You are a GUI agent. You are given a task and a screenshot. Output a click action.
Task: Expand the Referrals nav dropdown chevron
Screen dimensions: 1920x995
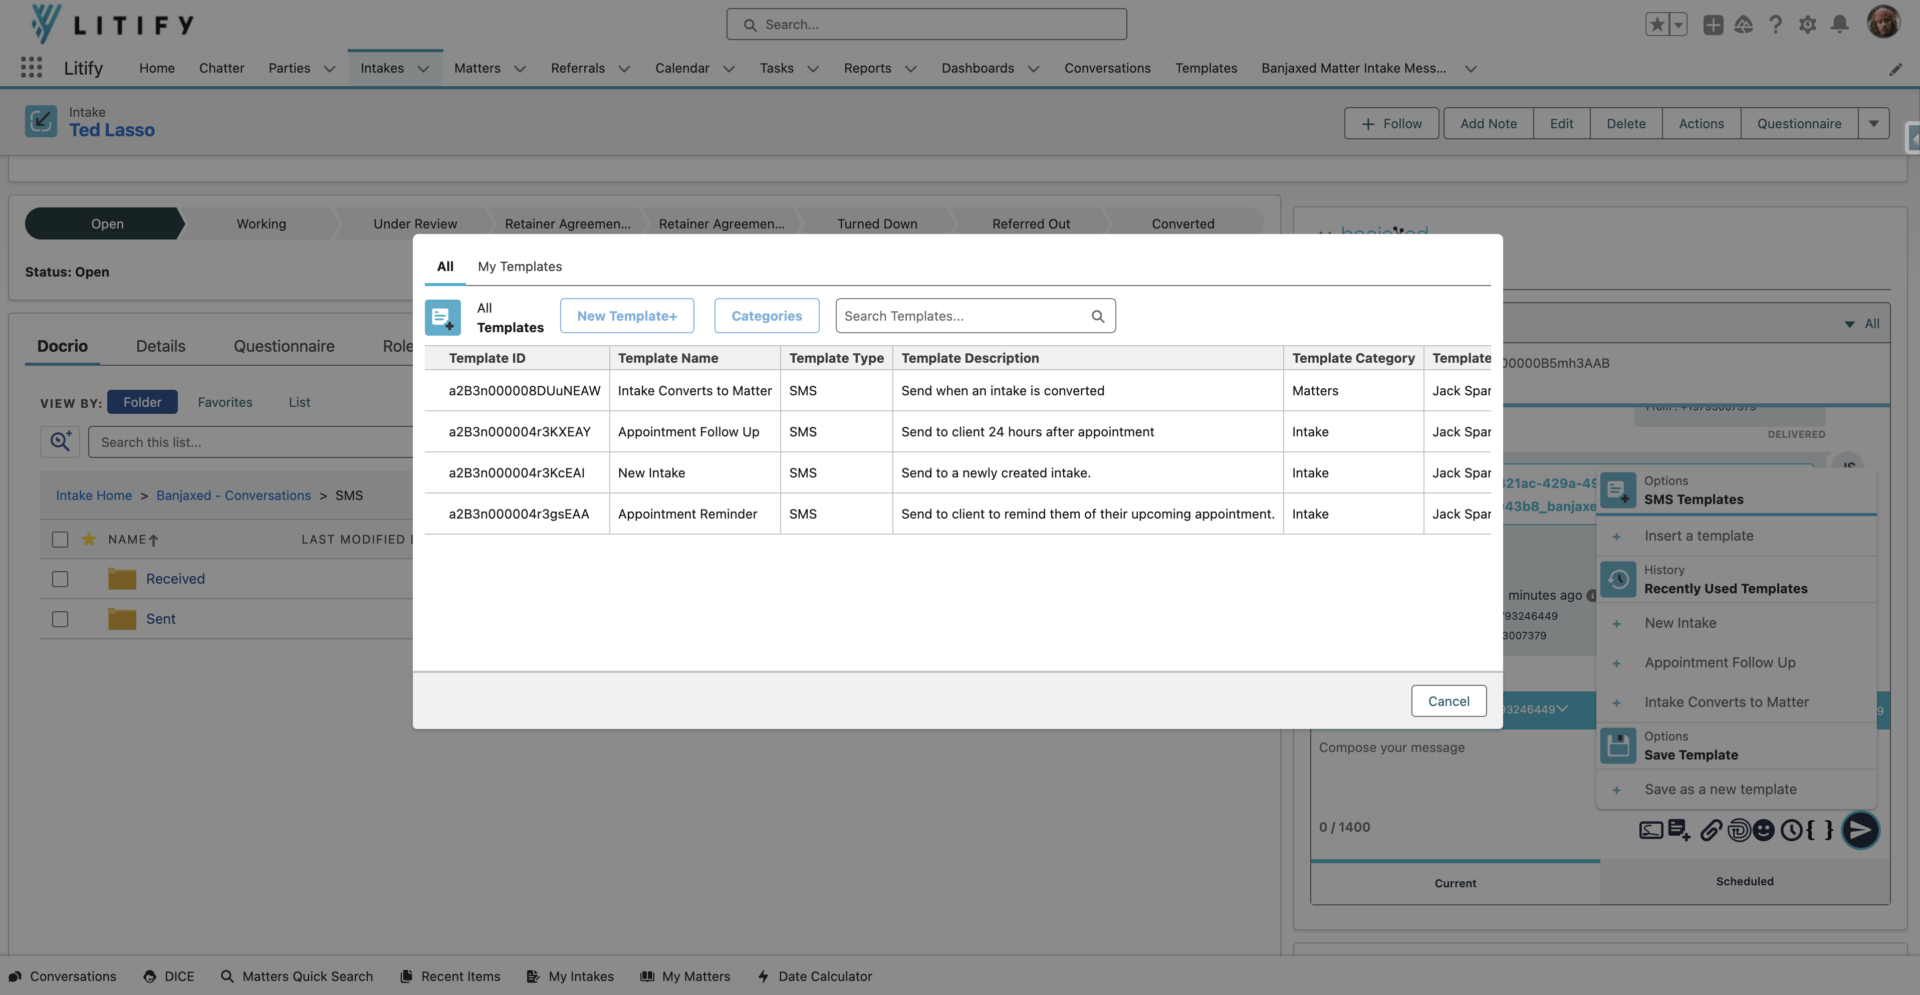[x=624, y=69]
